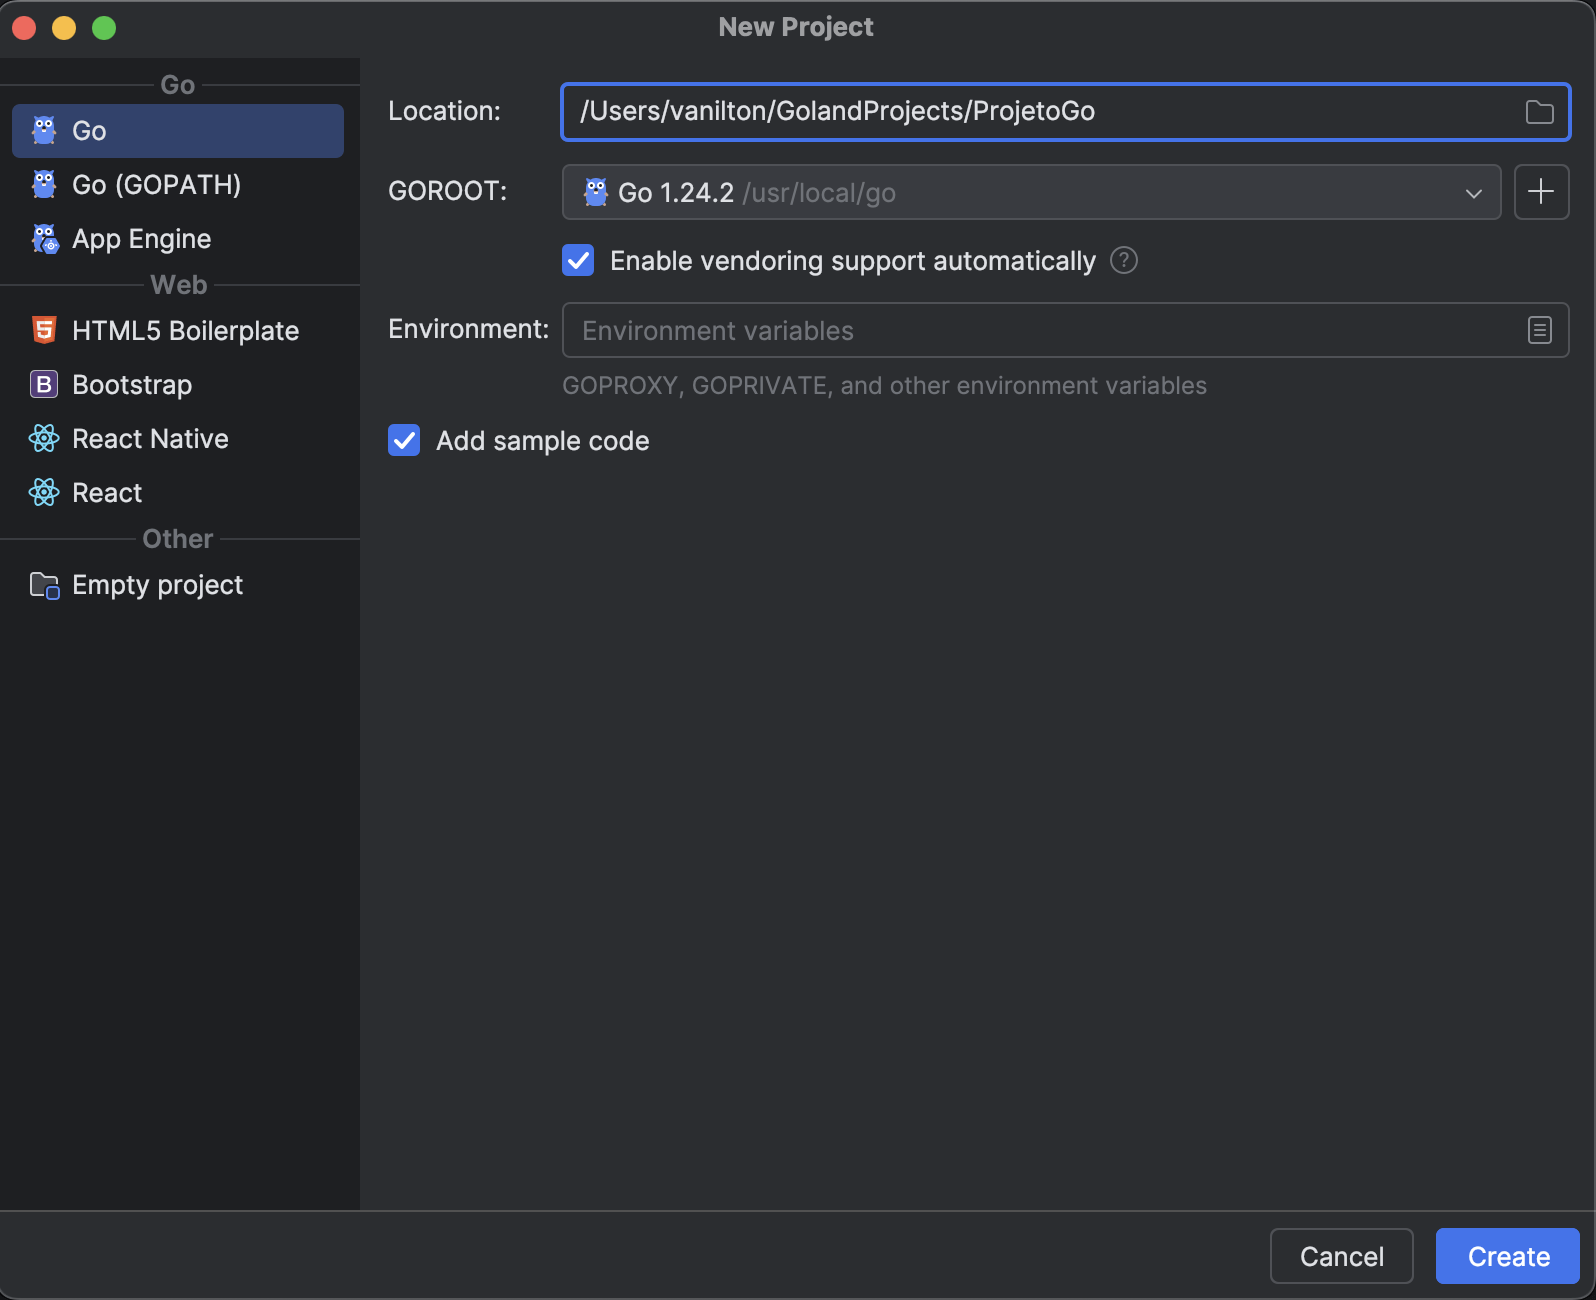Viewport: 1596px width, 1300px height.
Task: Select the 'React' template row
Action: (178, 493)
